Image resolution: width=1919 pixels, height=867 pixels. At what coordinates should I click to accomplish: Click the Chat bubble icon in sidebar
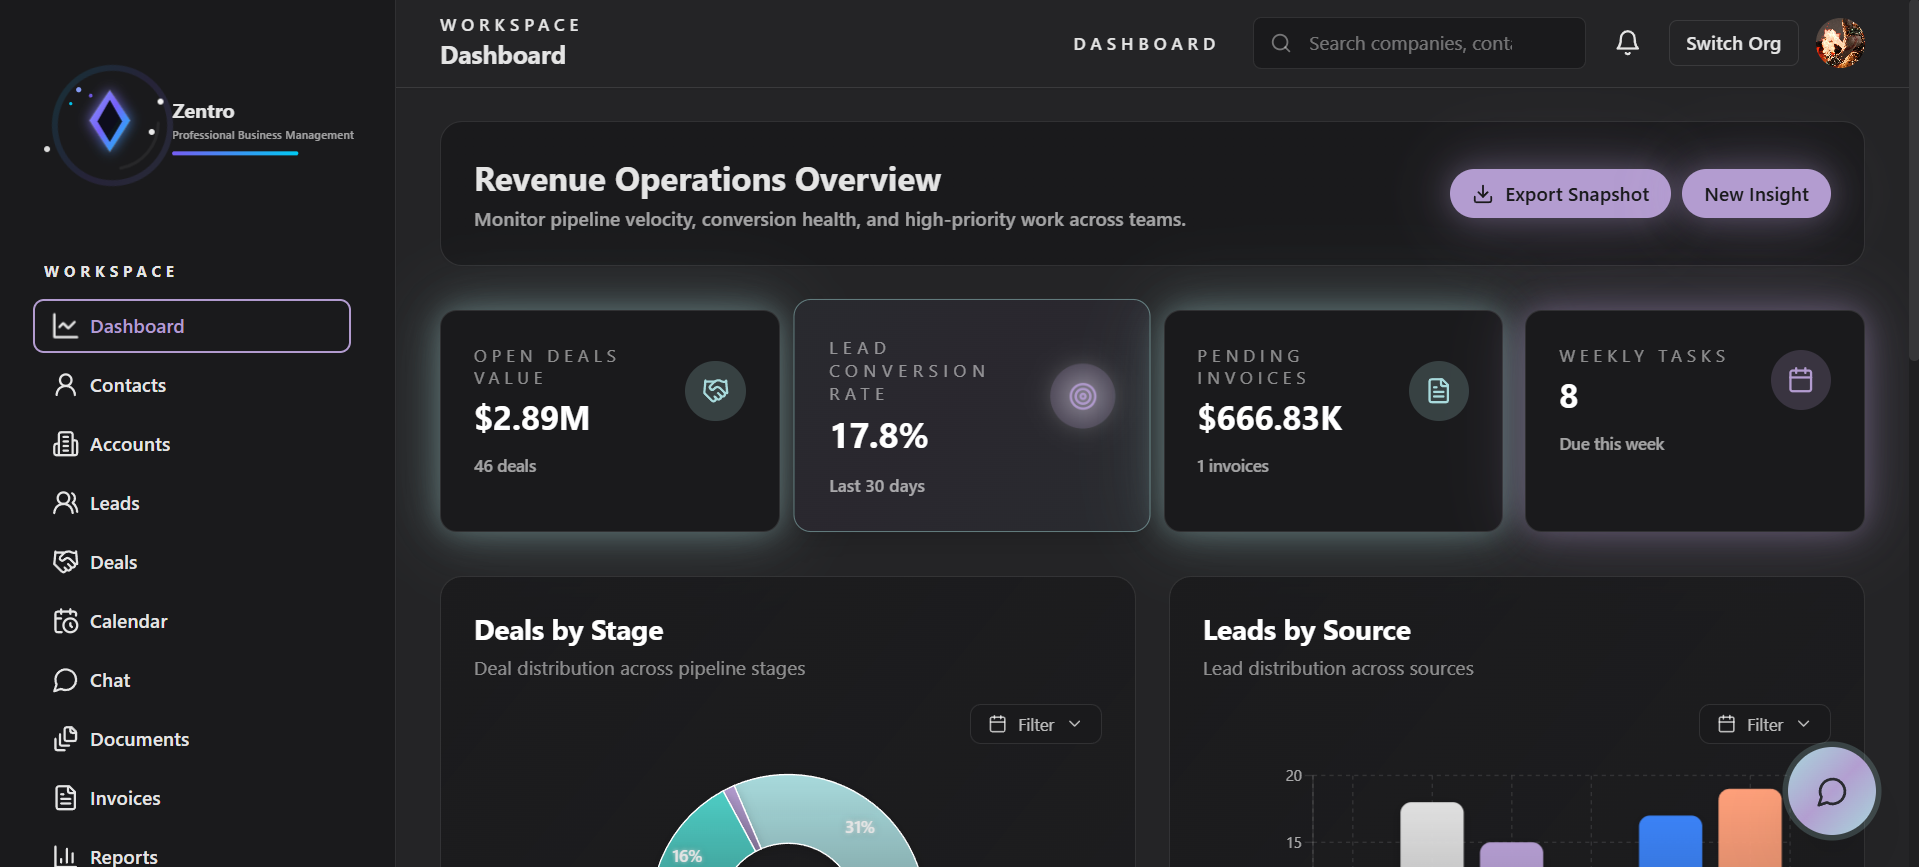click(65, 680)
